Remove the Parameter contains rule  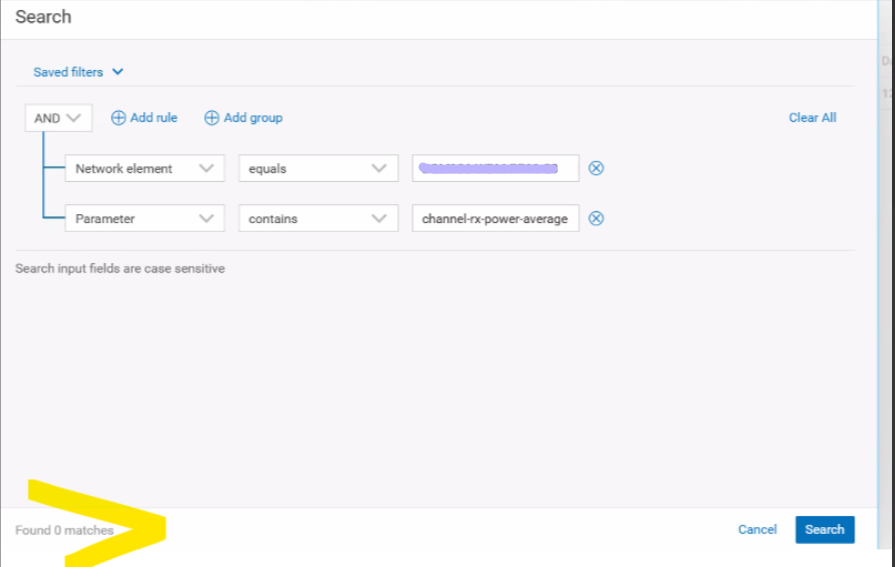click(x=596, y=218)
